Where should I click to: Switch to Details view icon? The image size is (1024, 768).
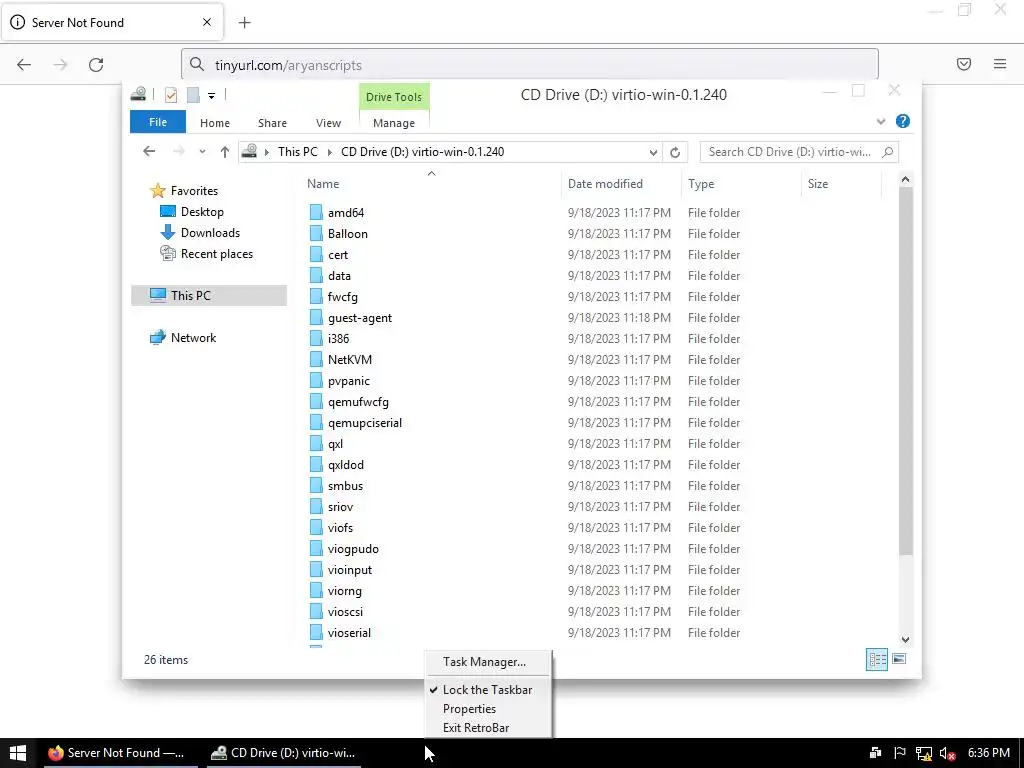(876, 659)
